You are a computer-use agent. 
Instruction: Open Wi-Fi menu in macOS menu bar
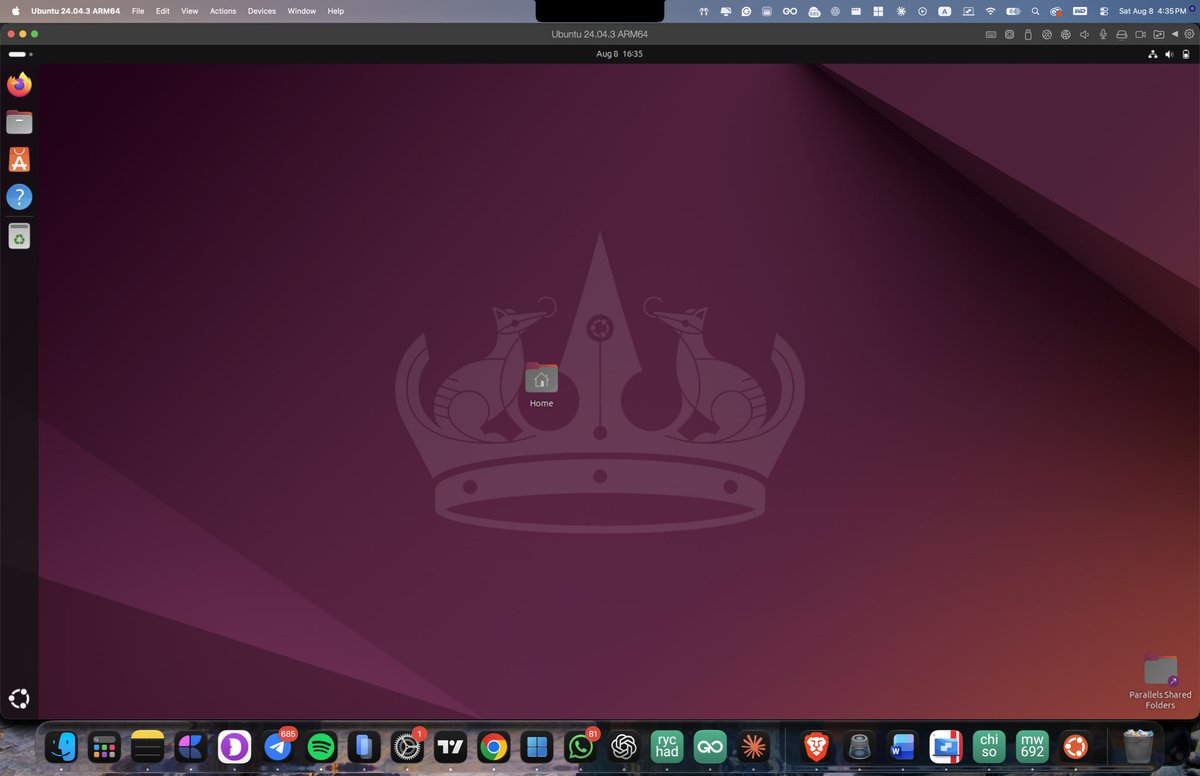tap(991, 11)
